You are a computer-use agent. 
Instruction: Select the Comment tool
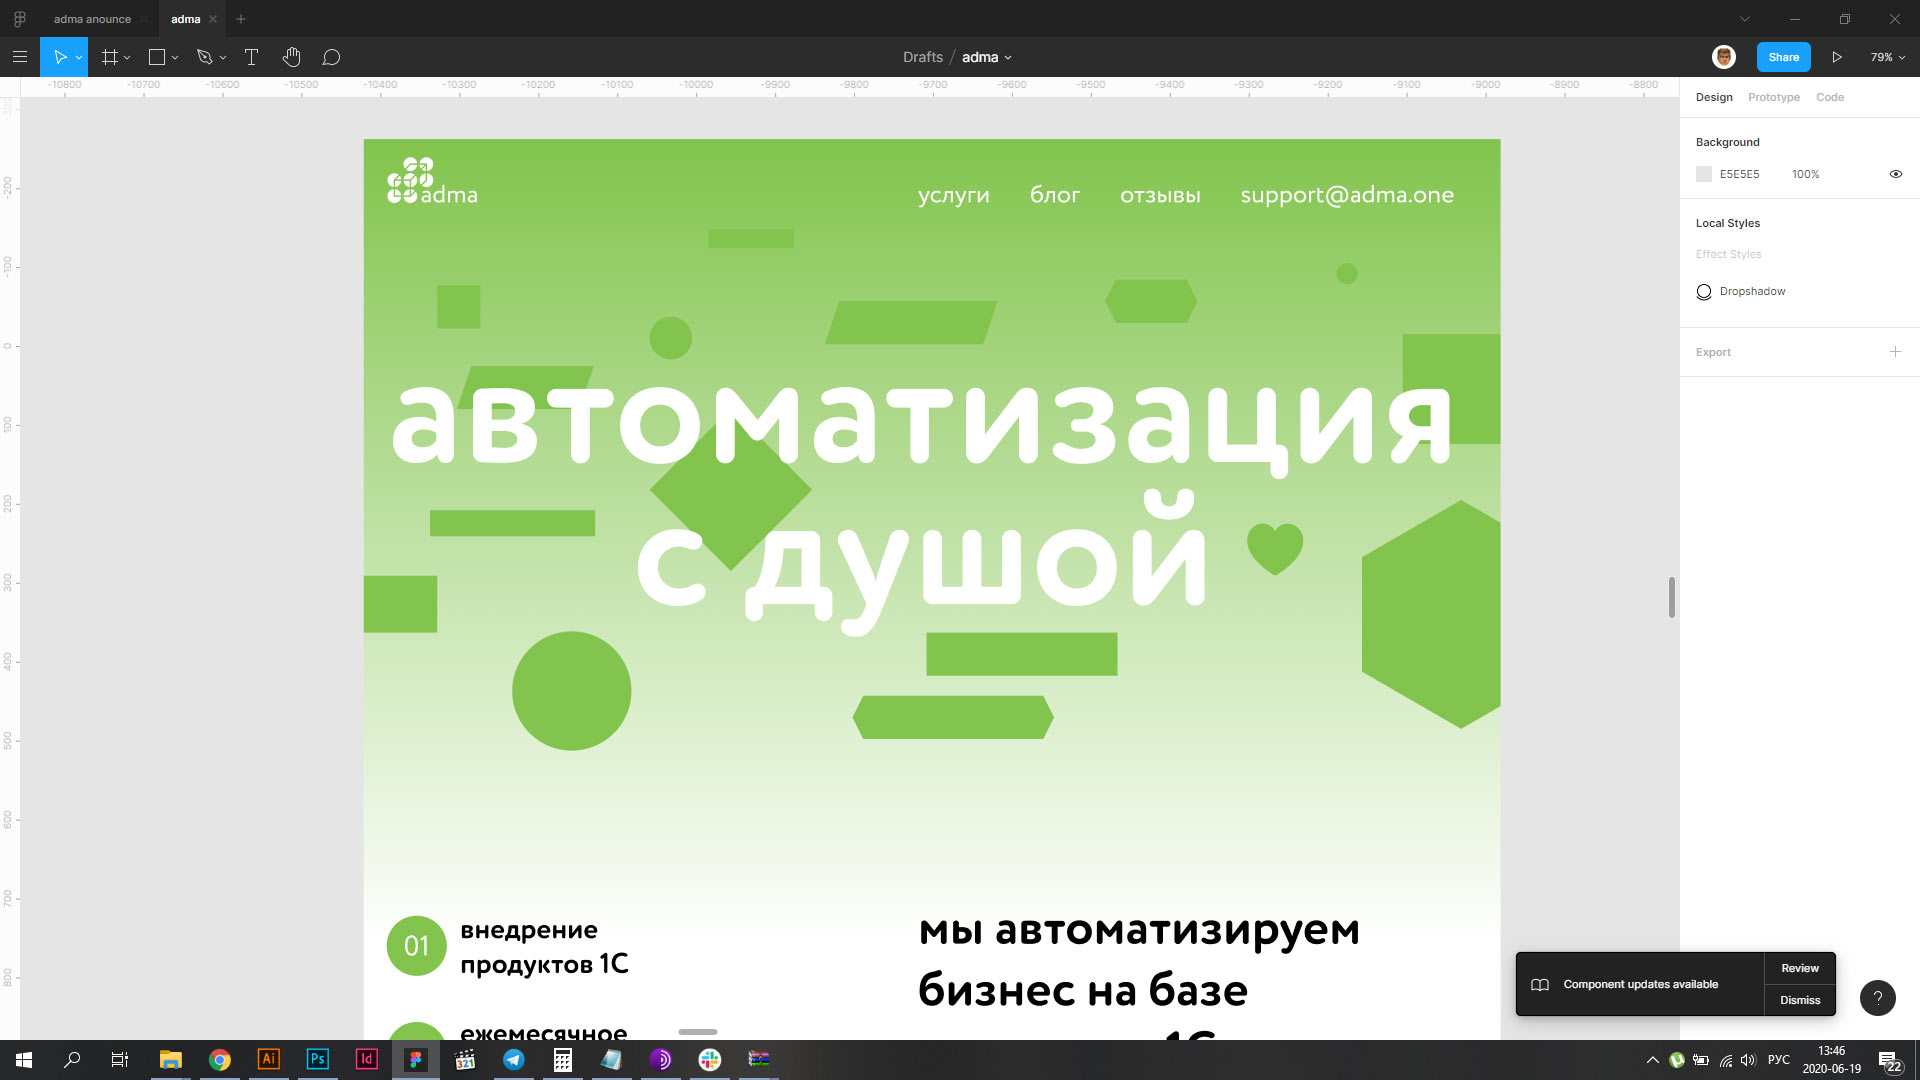pos(331,57)
